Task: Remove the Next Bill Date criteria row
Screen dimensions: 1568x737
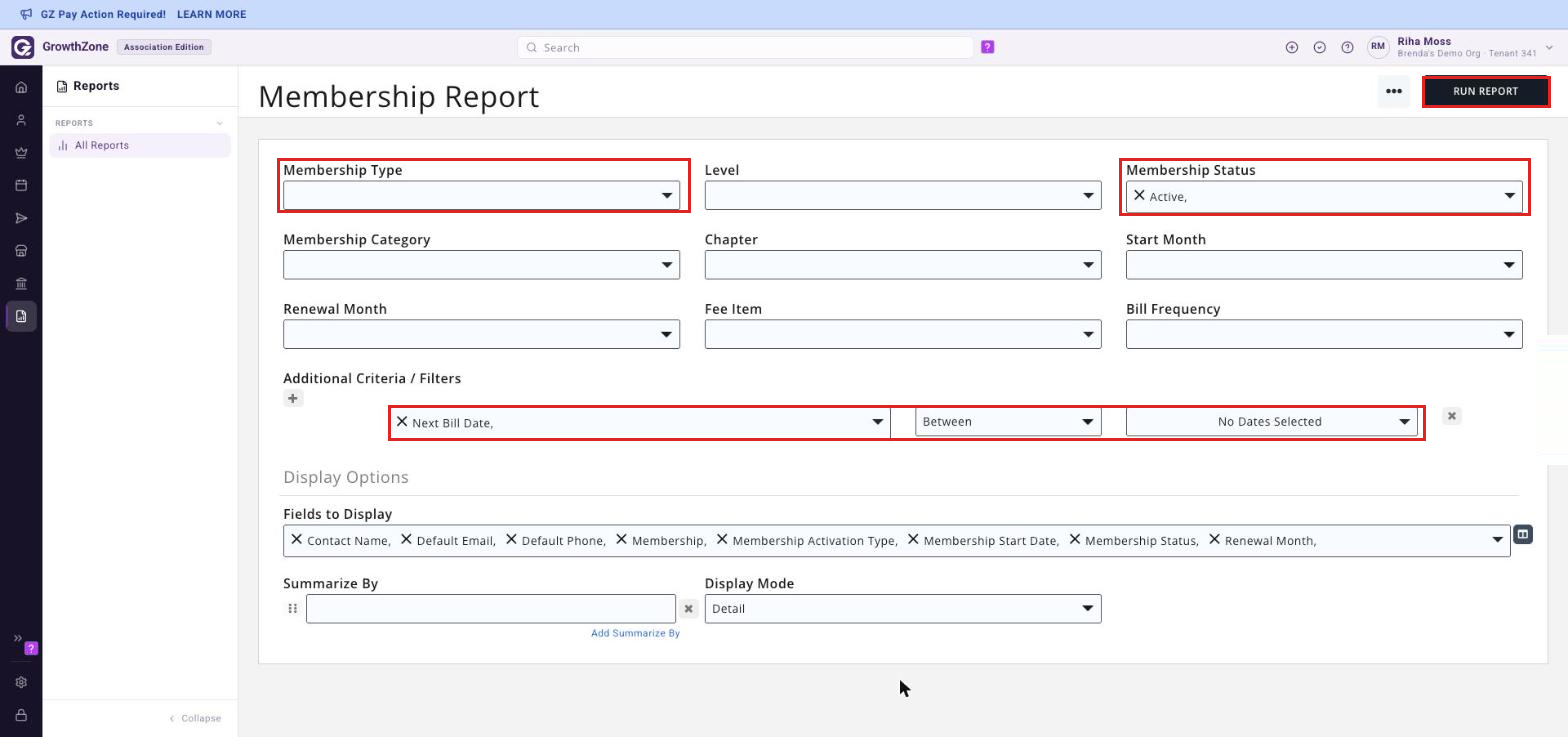Action: [x=1452, y=415]
